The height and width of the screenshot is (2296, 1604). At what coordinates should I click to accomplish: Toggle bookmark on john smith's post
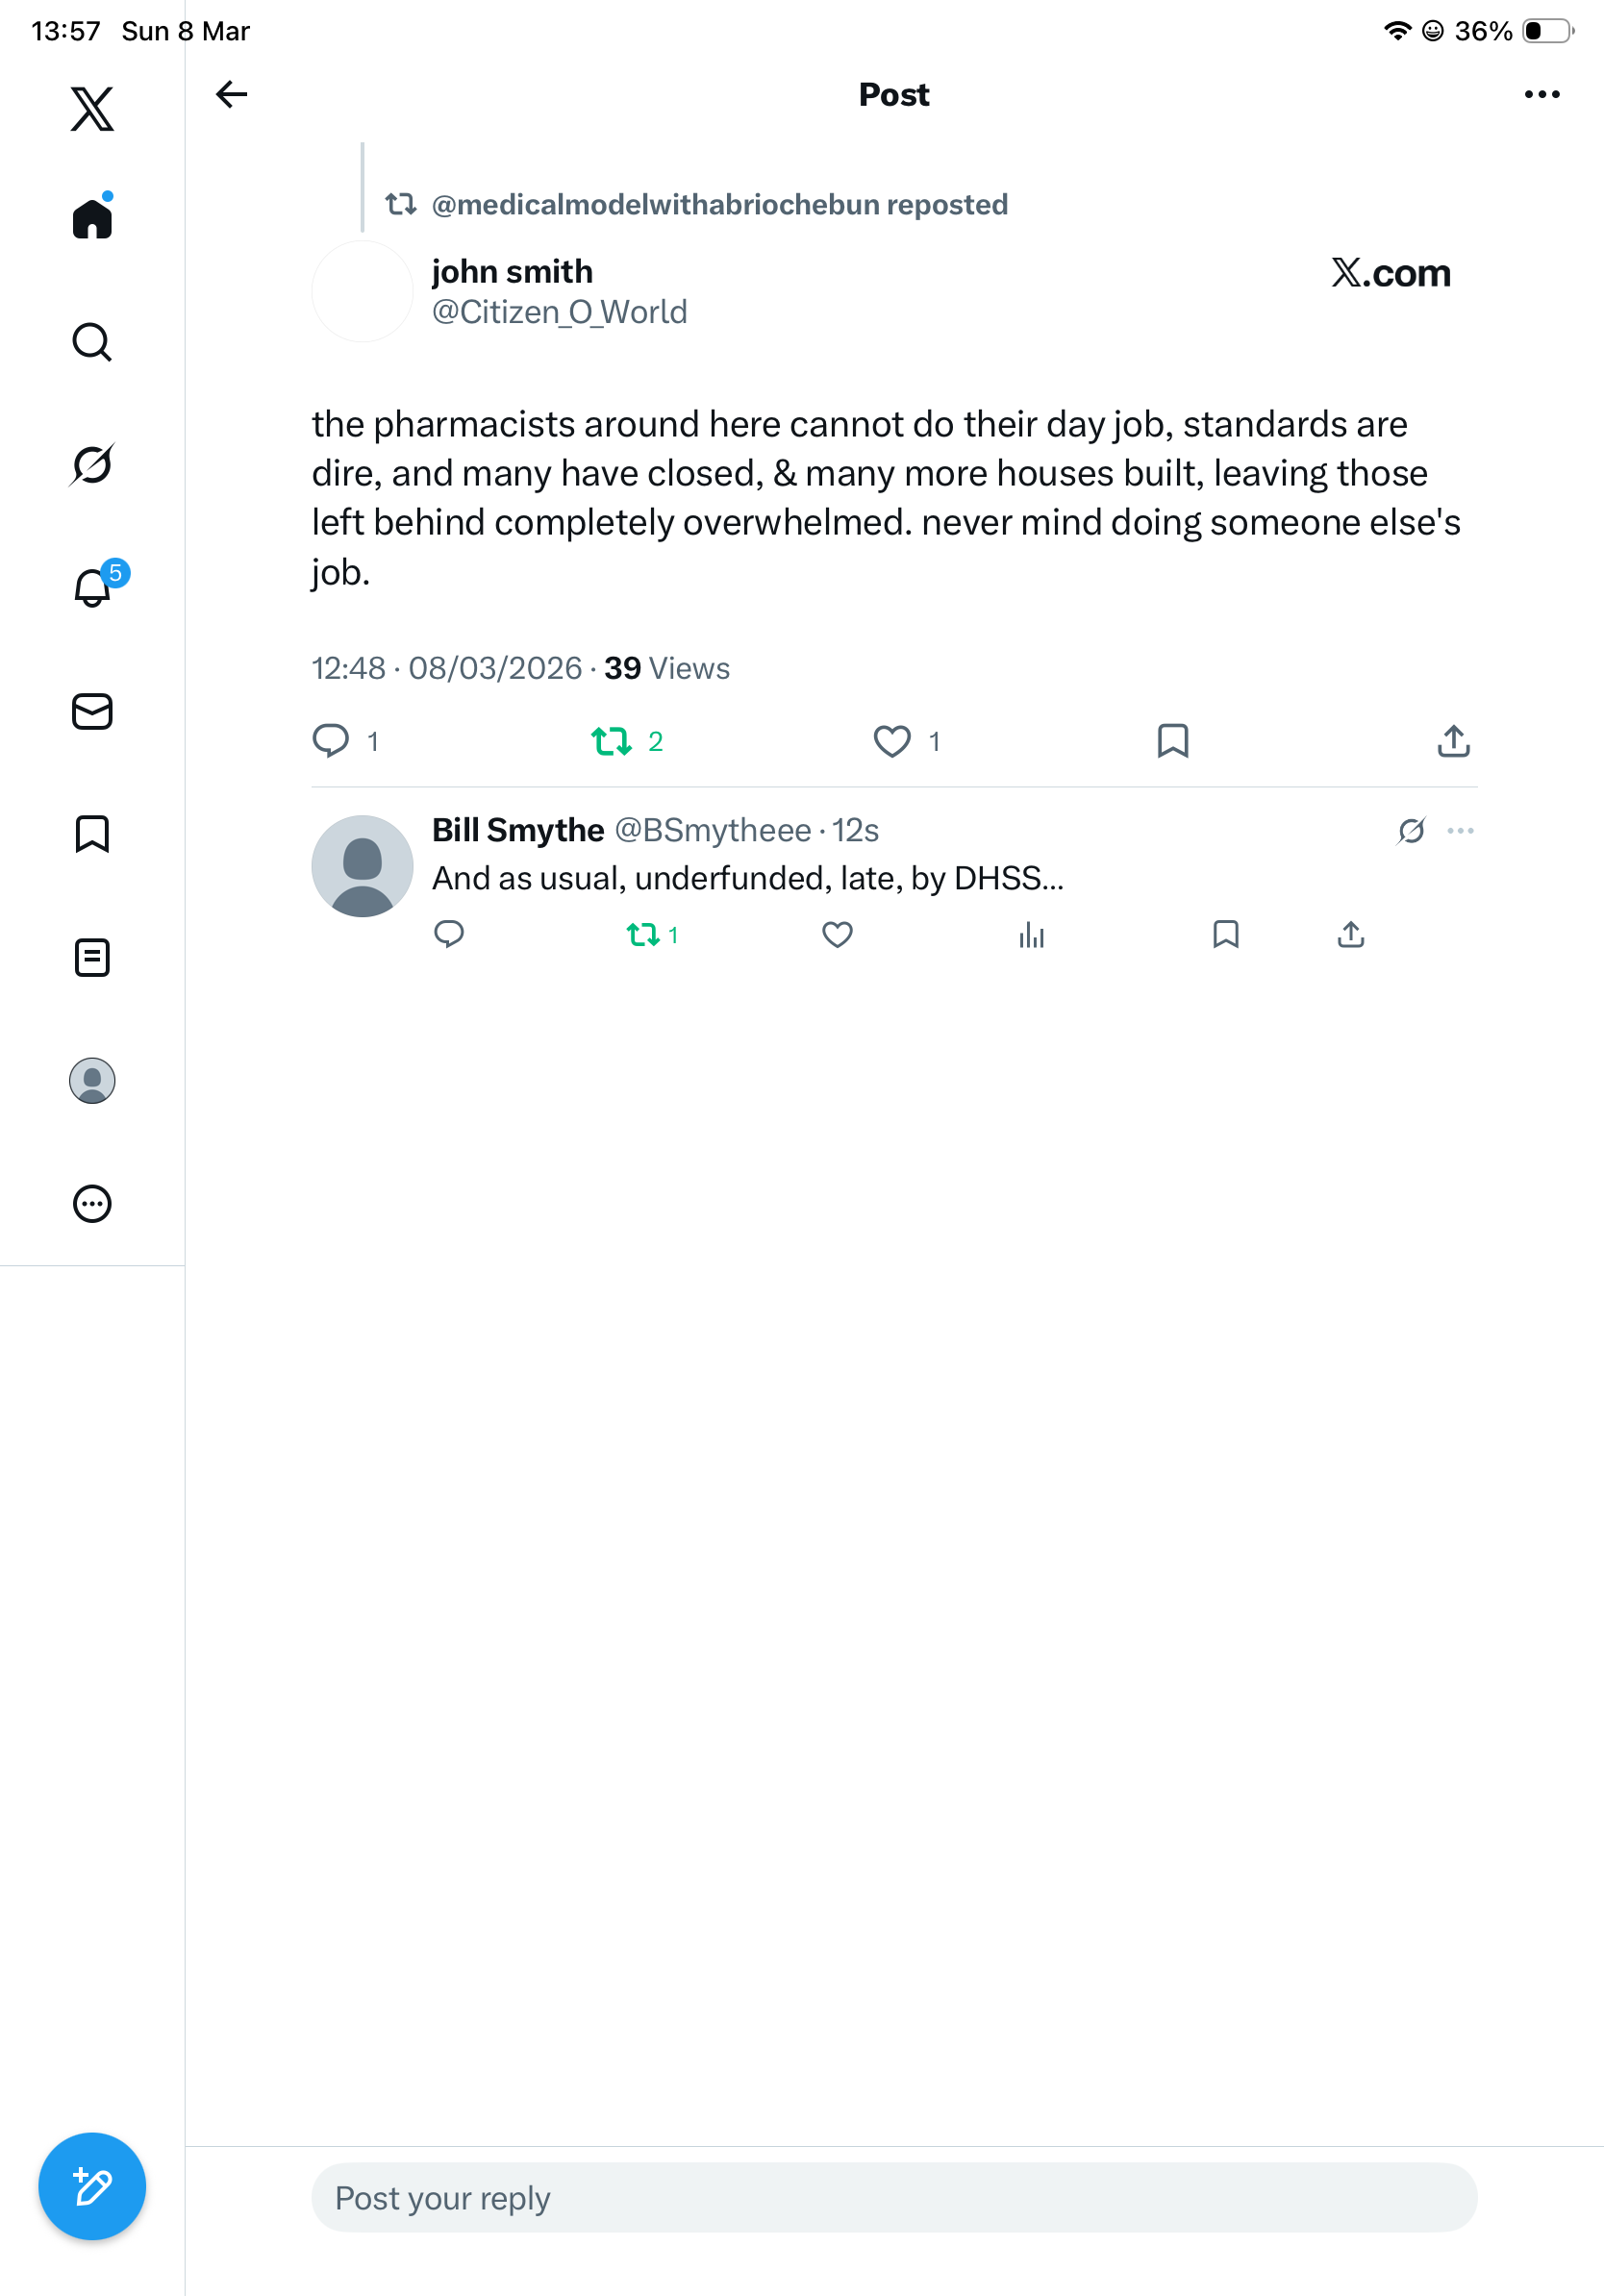pos(1173,741)
